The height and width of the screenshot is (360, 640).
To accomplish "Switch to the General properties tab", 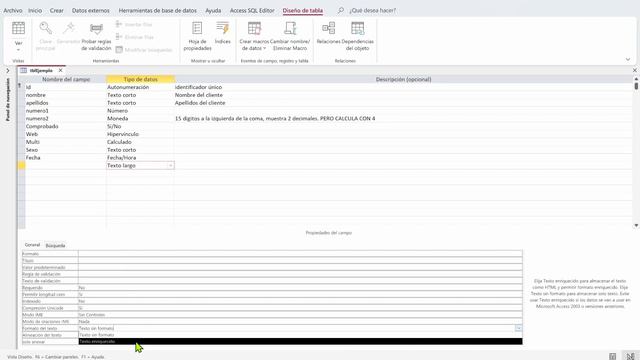I will tap(32, 245).
